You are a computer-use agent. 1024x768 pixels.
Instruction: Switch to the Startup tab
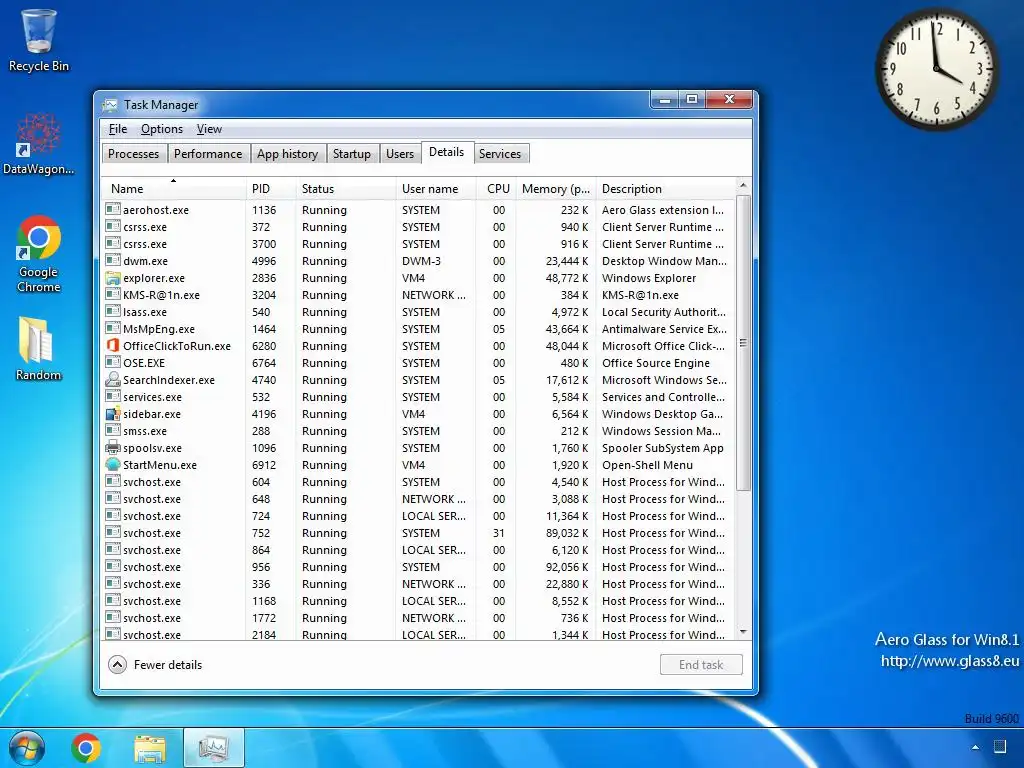click(x=351, y=153)
